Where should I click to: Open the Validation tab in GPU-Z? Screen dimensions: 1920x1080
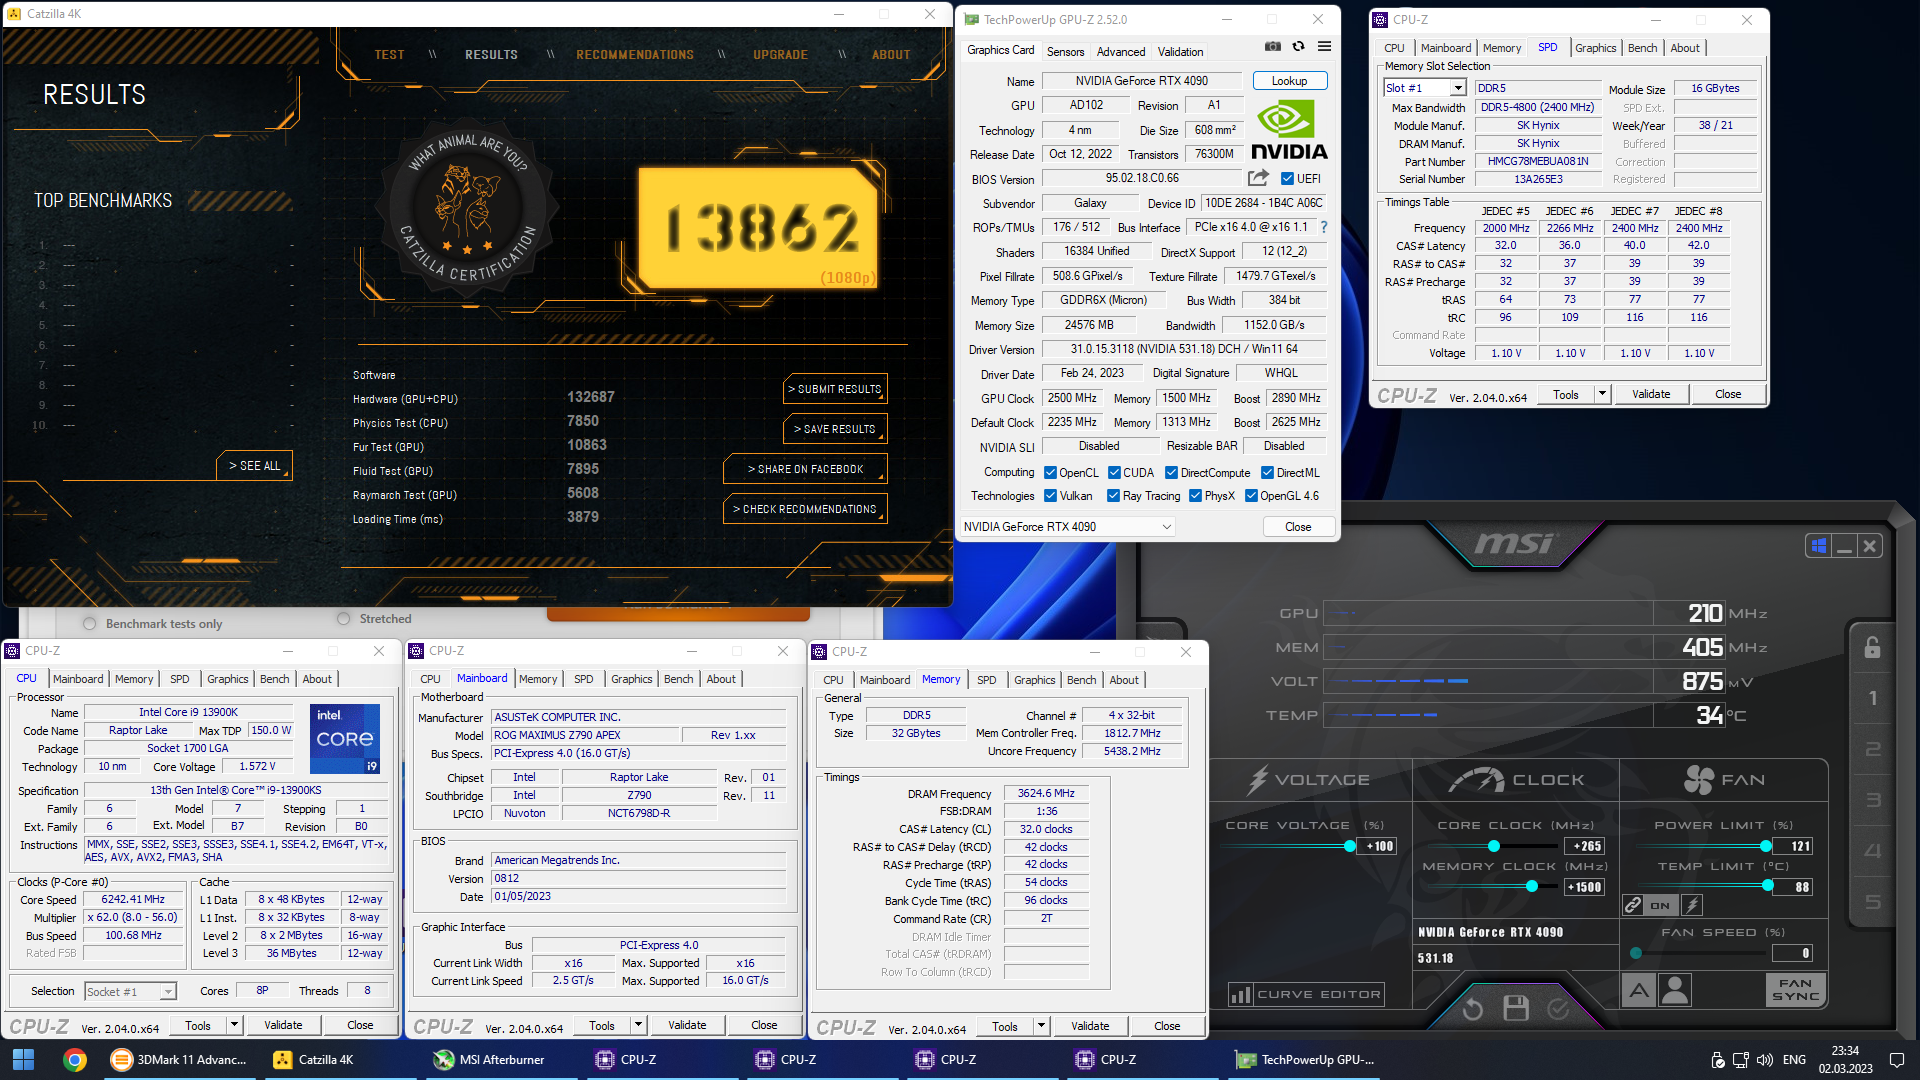click(x=1180, y=52)
